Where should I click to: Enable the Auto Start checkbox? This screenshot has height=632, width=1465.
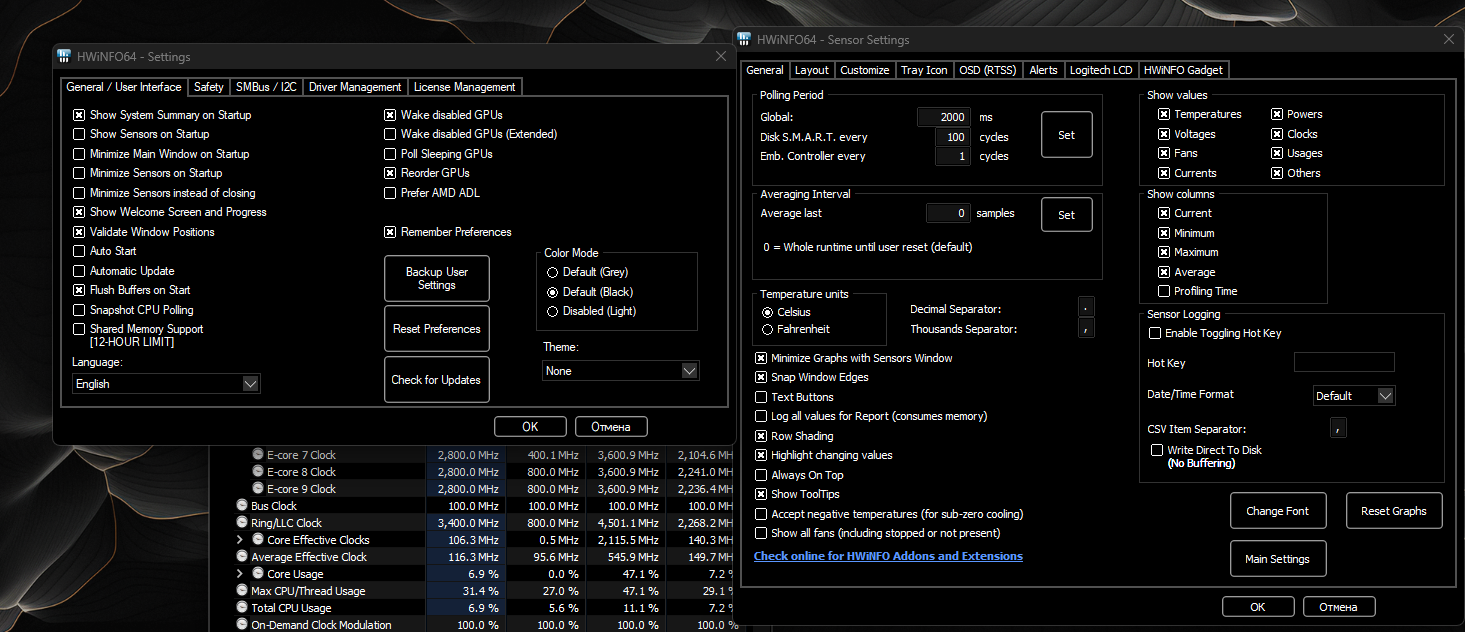[79, 251]
